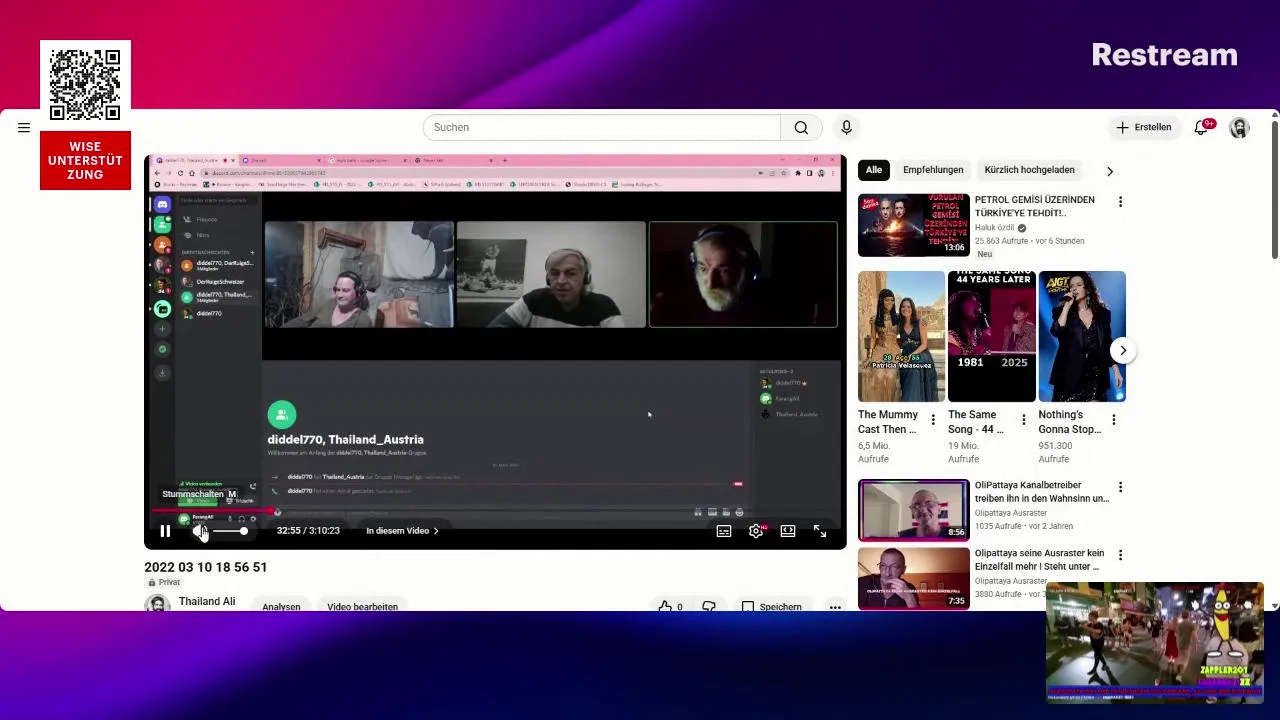Image resolution: width=1280 pixels, height=720 pixels.
Task: Open 'Olipattaya seine Ausraster kein Einzelfall' thumbnail
Action: click(914, 578)
